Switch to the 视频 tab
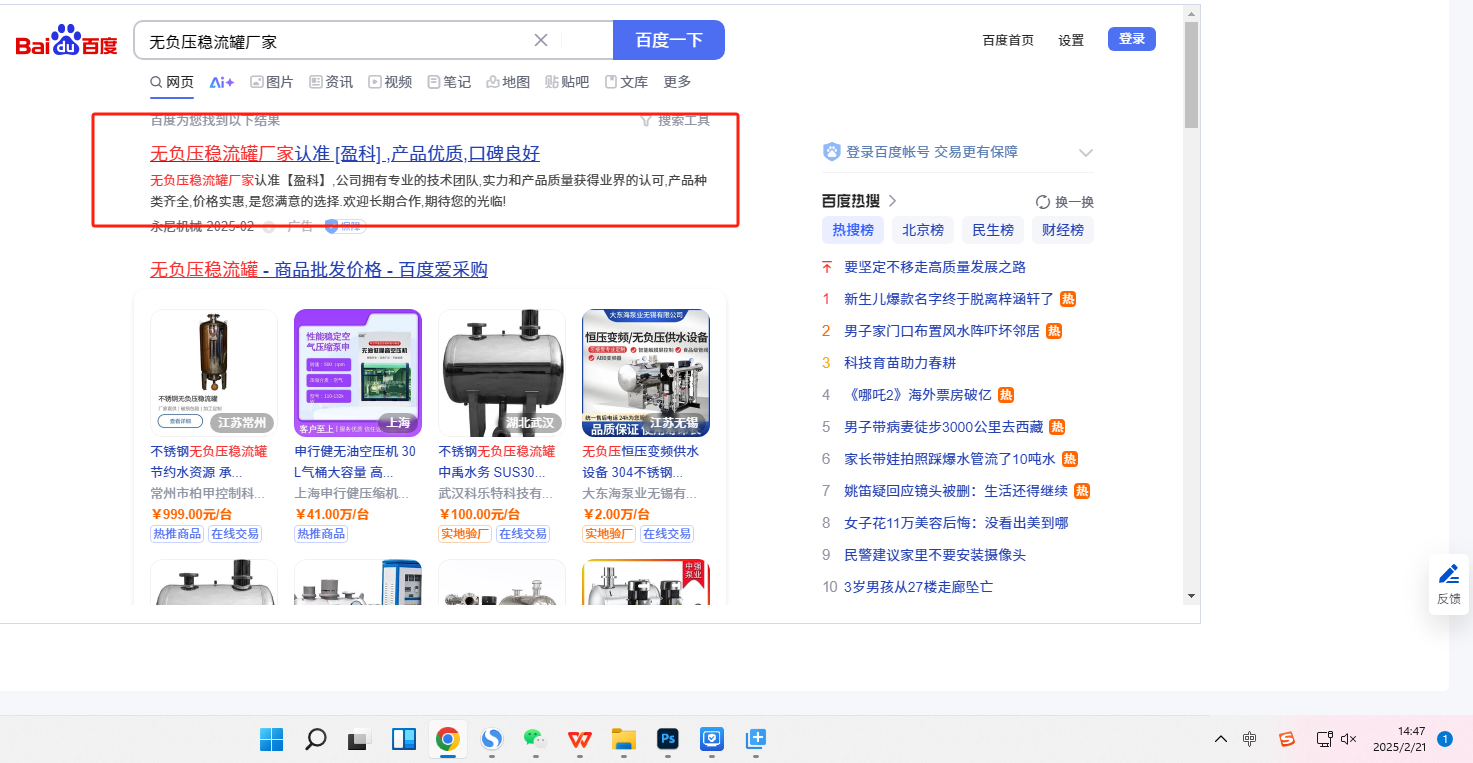The image size is (1473, 763). click(x=390, y=82)
